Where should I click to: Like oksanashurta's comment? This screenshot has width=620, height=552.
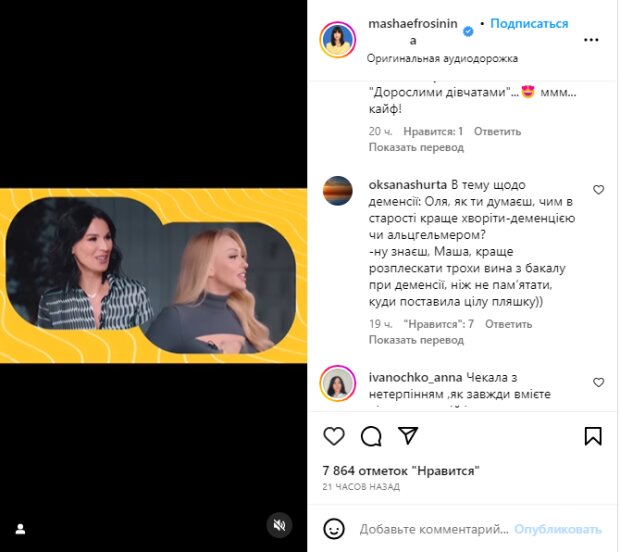pos(598,190)
